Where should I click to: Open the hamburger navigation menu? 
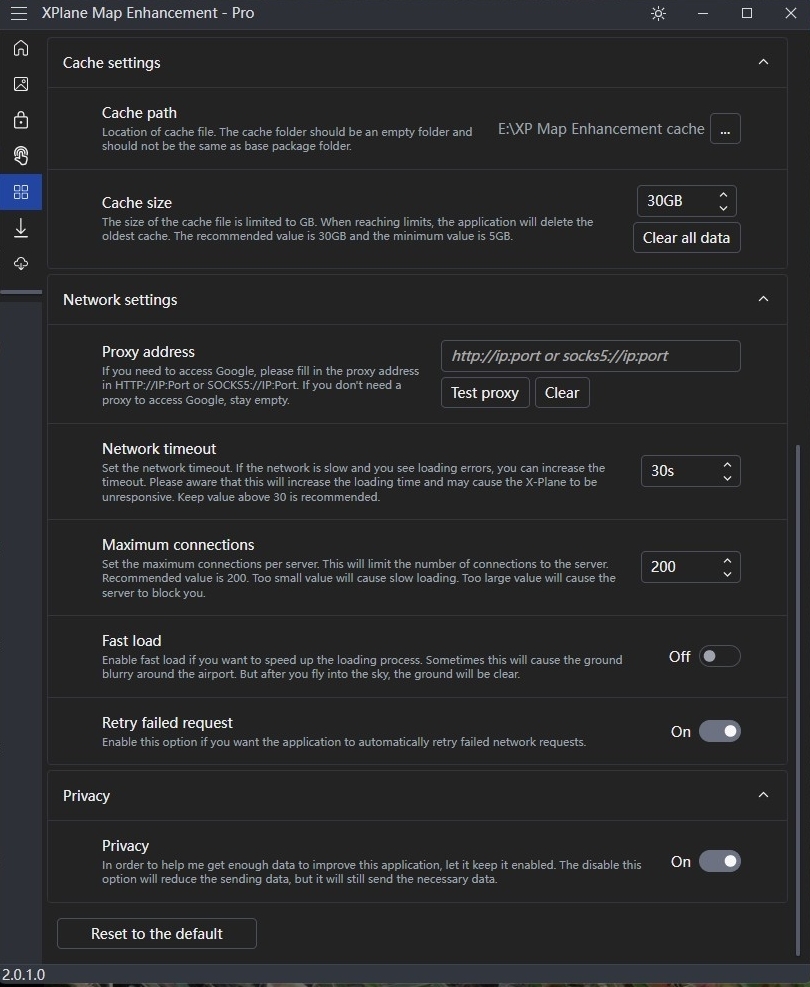point(19,13)
